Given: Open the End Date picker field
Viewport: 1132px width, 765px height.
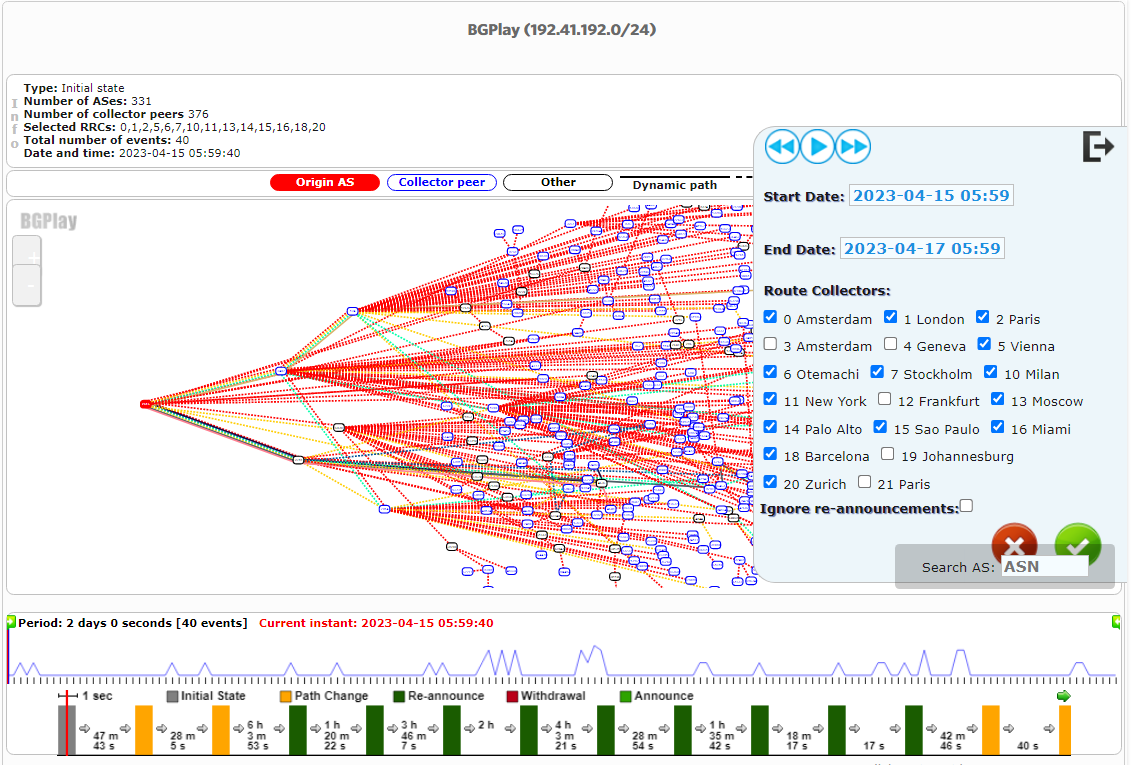Looking at the screenshot, I should (922, 248).
